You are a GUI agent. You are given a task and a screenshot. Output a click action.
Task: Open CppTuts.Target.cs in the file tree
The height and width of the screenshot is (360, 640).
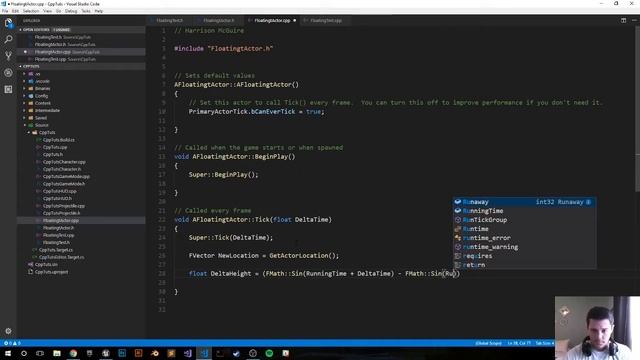tap(56, 250)
